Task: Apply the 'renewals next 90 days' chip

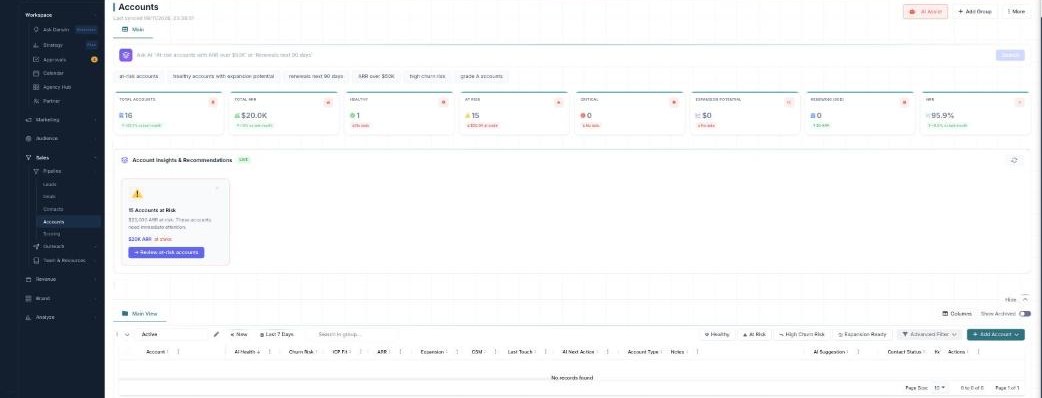Action: point(316,76)
